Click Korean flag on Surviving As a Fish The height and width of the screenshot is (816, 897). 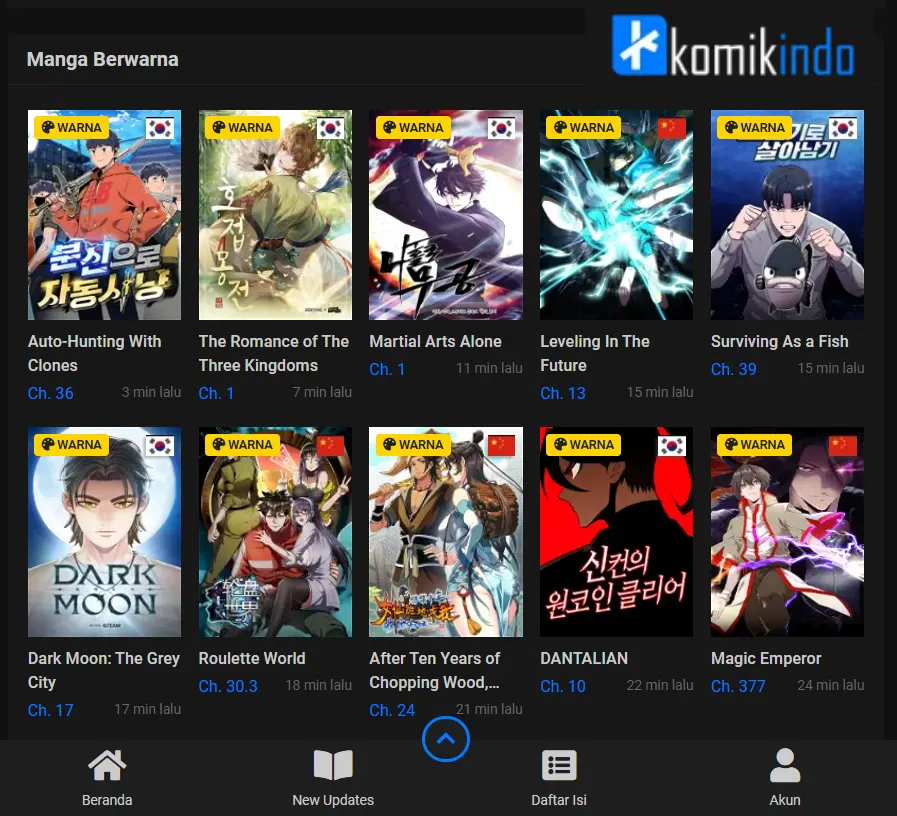coord(843,128)
